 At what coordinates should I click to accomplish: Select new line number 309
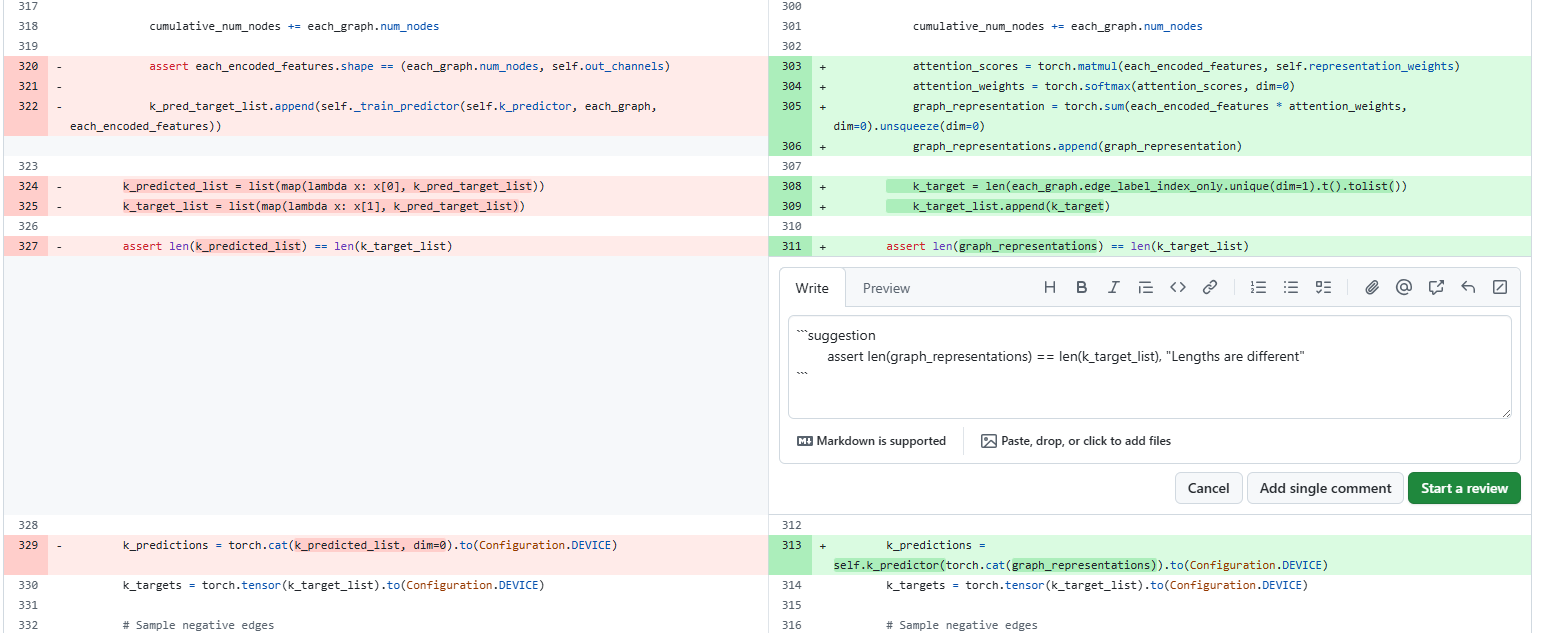(x=791, y=206)
